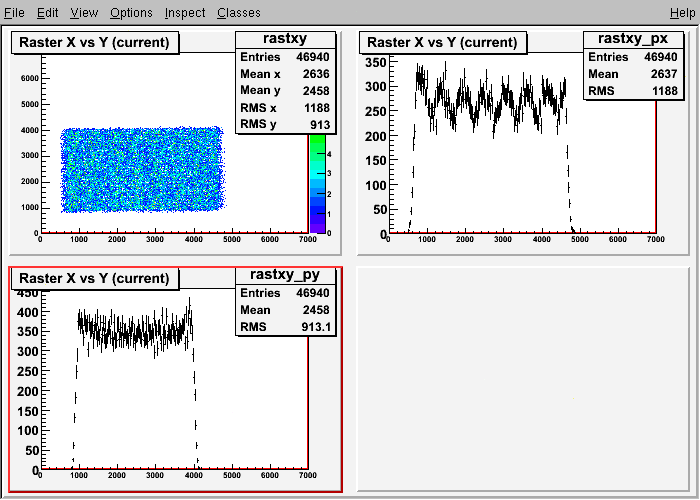Click the color palette scale of rastxy

pyautogui.click(x=317, y=183)
